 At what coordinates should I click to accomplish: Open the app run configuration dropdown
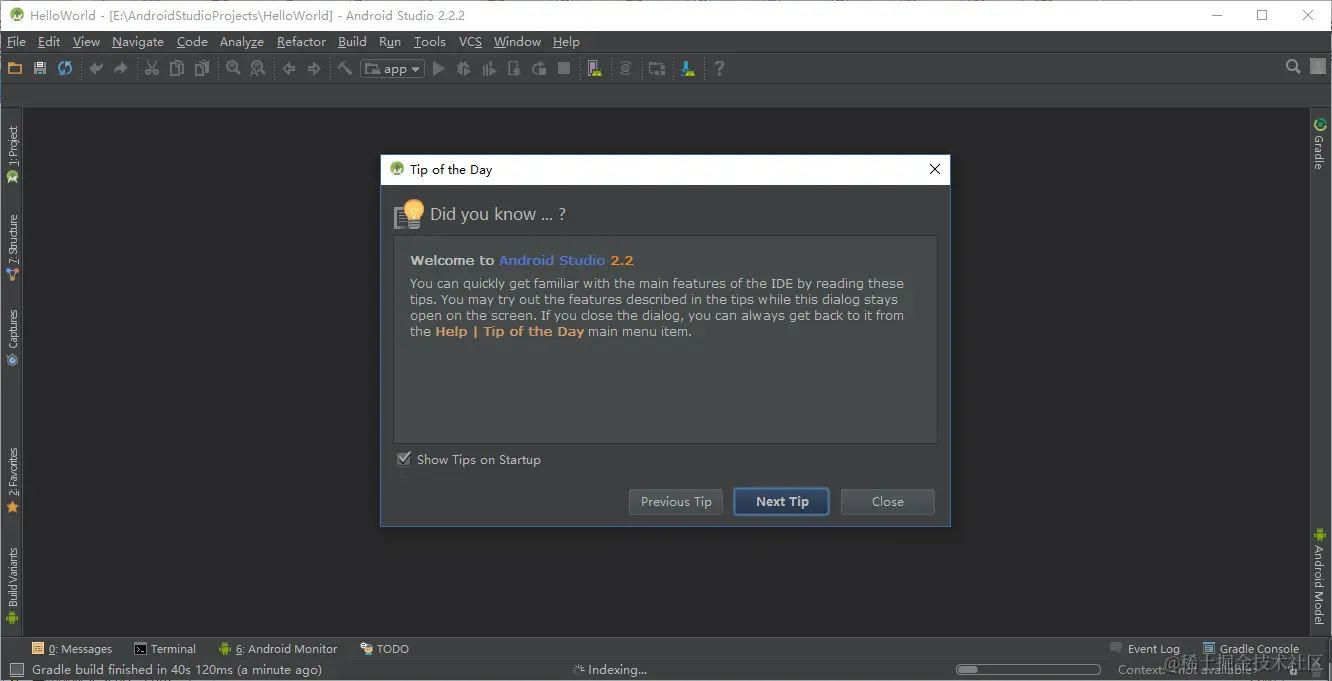(393, 69)
